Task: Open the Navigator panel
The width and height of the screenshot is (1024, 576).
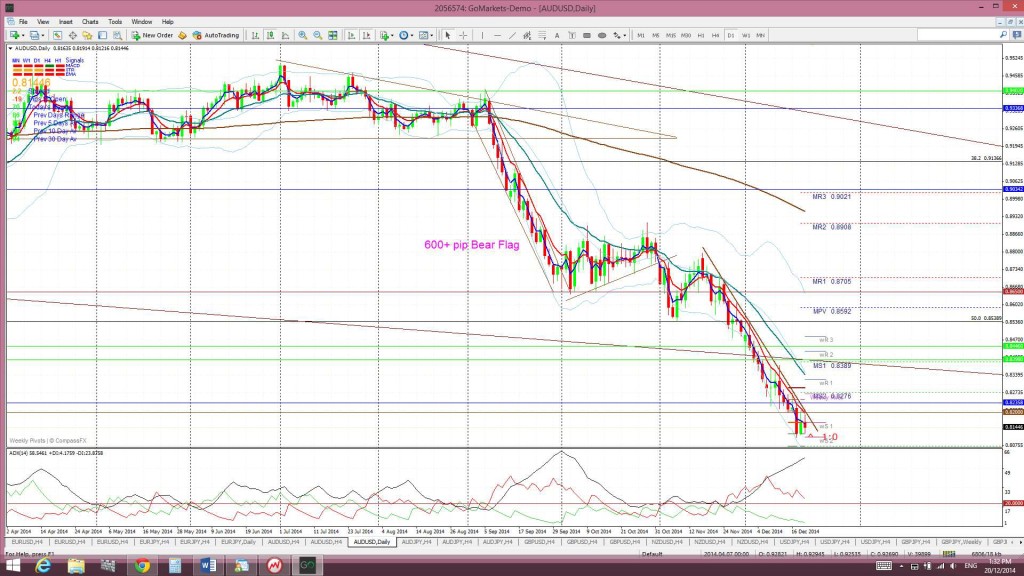Action: tap(88, 35)
